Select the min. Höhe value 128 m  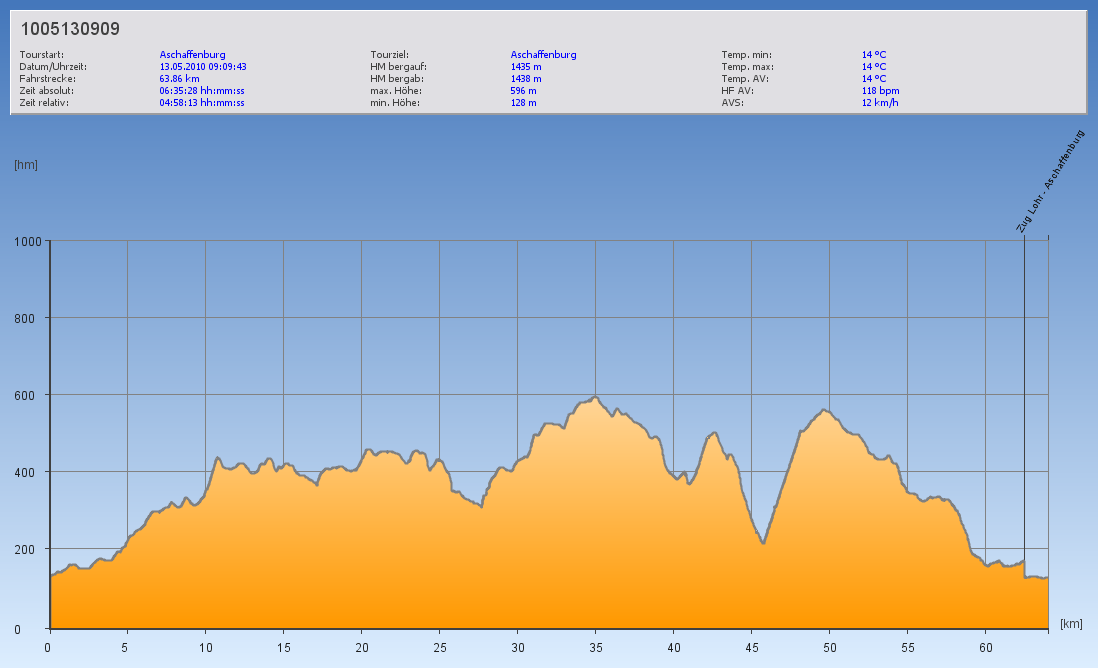pos(523,102)
